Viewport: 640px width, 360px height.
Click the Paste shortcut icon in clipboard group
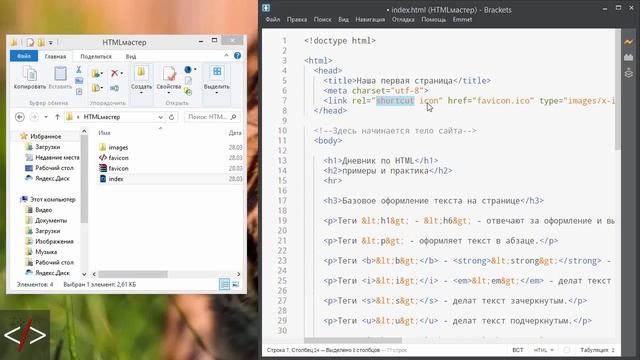click(x=79, y=91)
